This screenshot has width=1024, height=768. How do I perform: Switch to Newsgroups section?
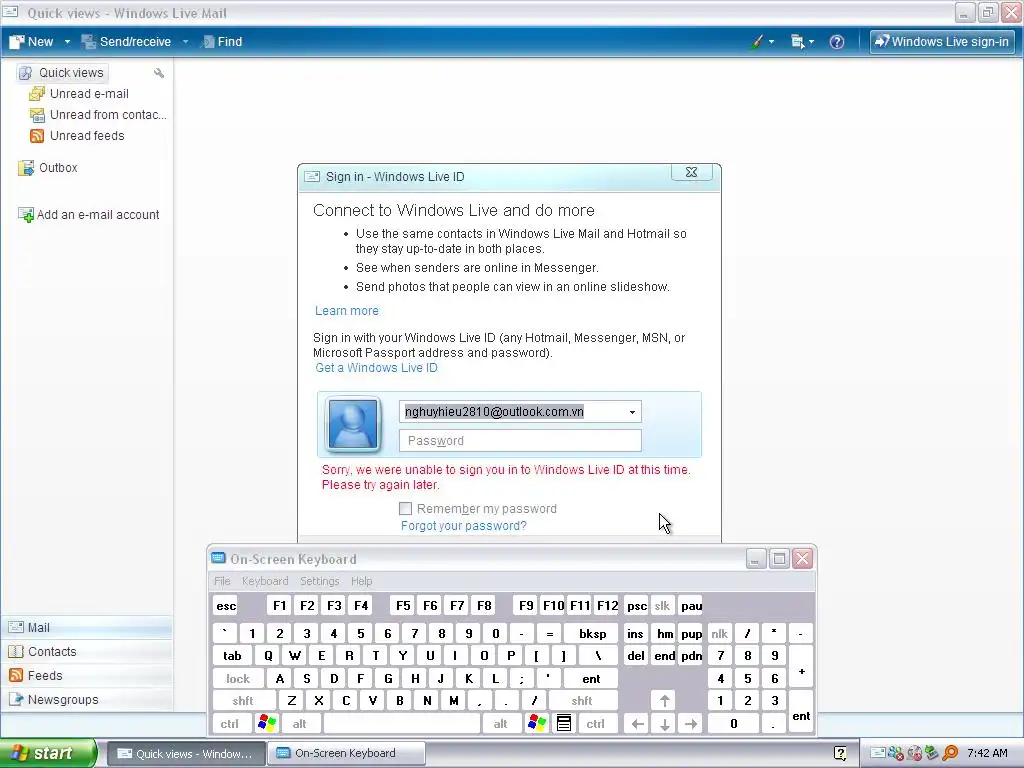click(x=87, y=699)
